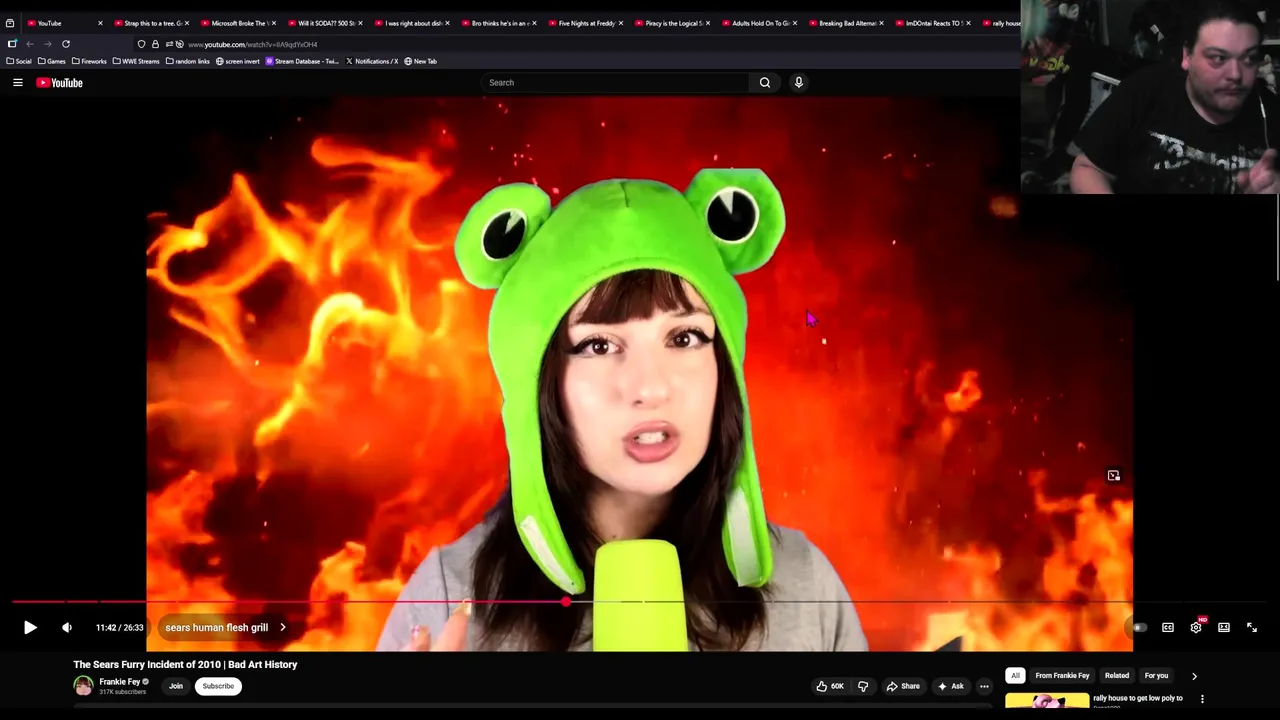Open the 'sears human flesh grill' chapter

[x=225, y=628]
